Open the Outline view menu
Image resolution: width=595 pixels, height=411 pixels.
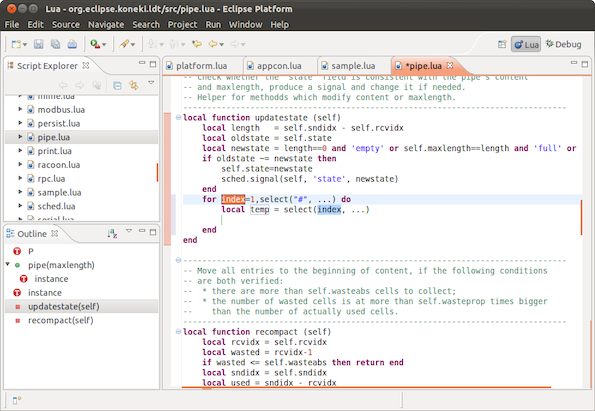129,230
